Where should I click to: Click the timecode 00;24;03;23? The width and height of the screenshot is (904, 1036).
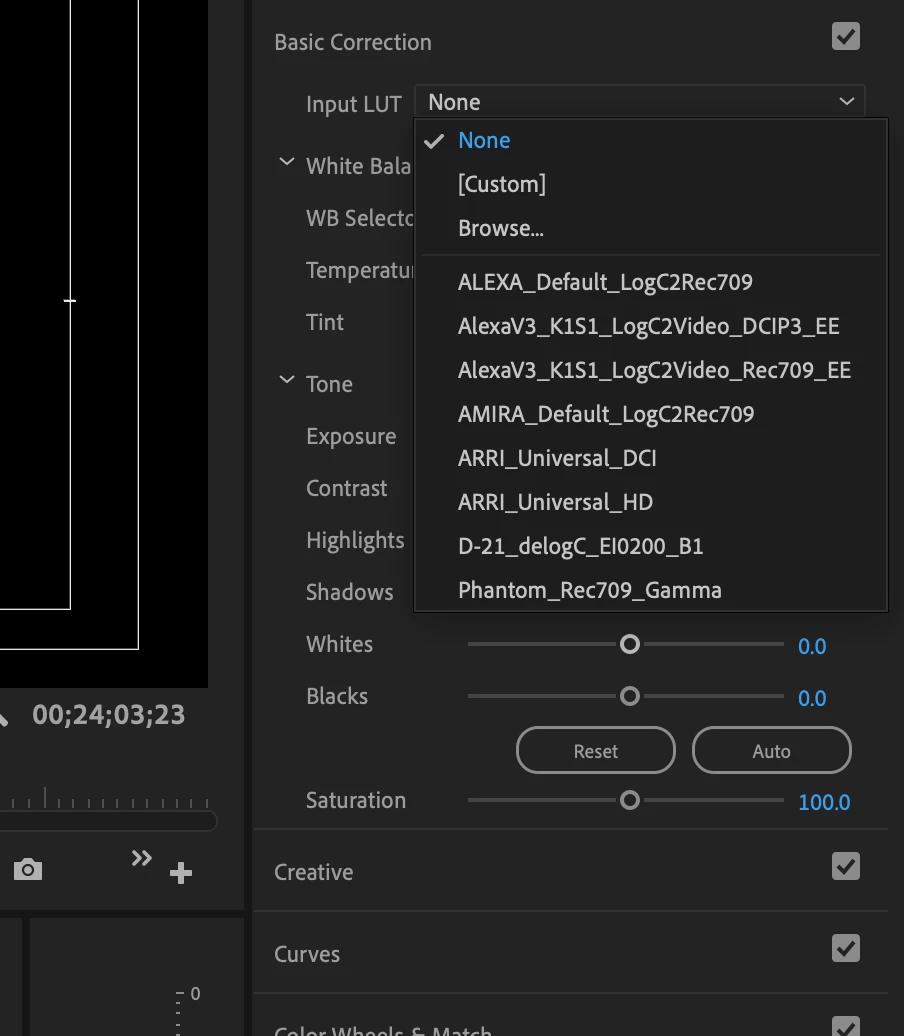pyautogui.click(x=108, y=715)
